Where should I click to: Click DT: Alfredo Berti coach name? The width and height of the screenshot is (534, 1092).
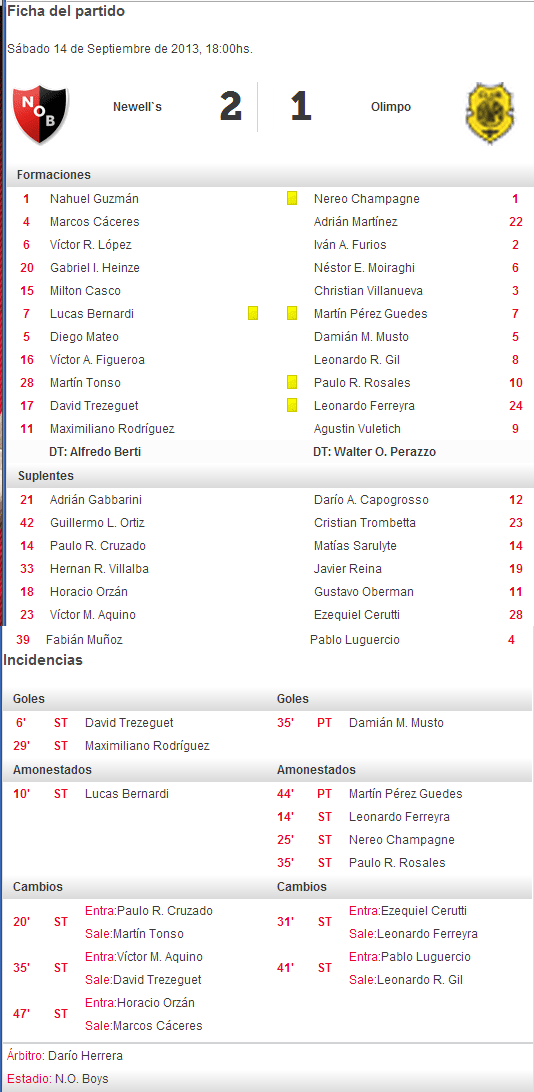95,452
